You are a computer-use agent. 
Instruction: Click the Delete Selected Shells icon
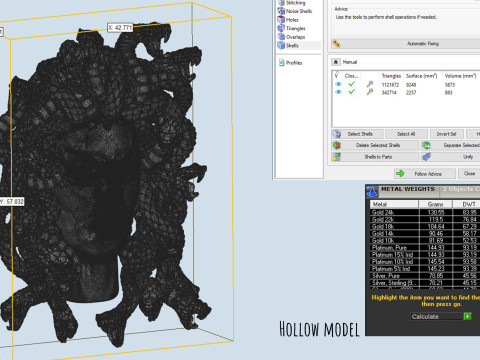pyautogui.click(x=337, y=145)
